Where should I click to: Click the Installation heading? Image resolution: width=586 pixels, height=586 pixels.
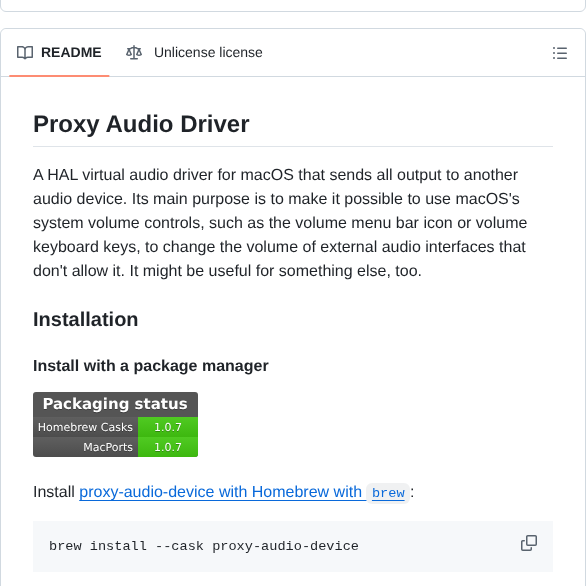click(86, 320)
